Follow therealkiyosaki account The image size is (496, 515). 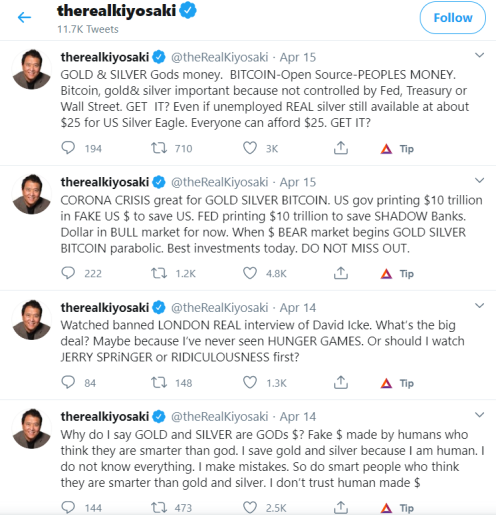(452, 18)
